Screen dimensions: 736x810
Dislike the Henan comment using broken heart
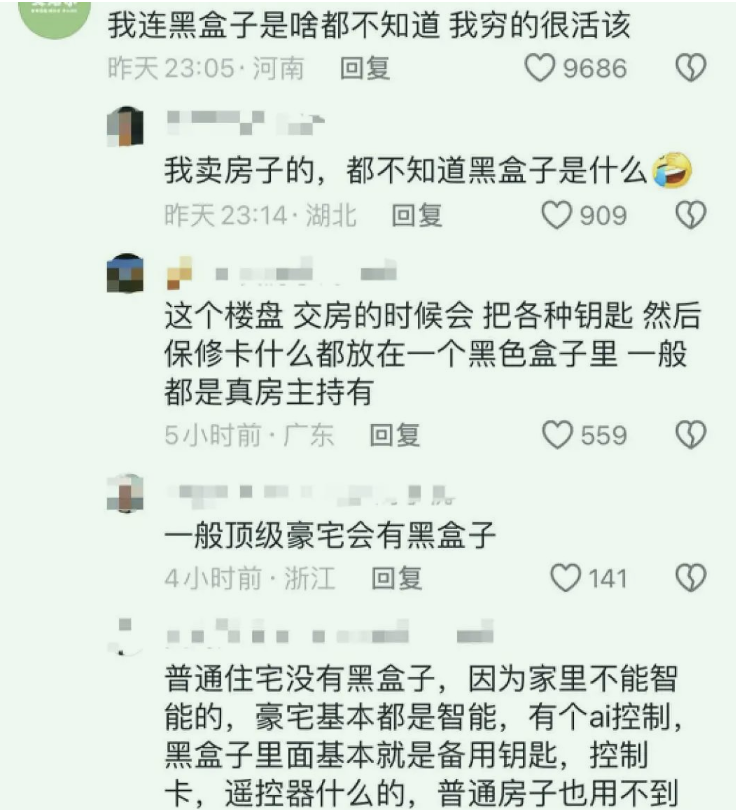click(x=691, y=68)
